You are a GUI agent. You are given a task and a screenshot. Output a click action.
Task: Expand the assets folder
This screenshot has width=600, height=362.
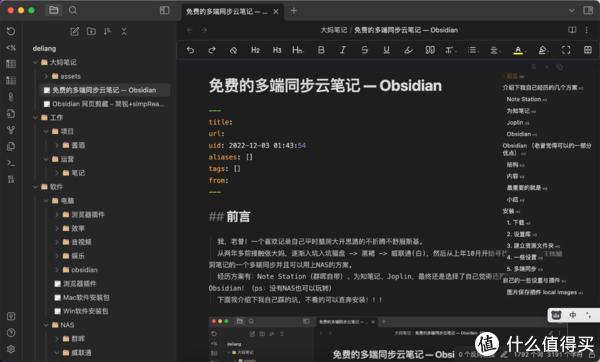pos(46,76)
